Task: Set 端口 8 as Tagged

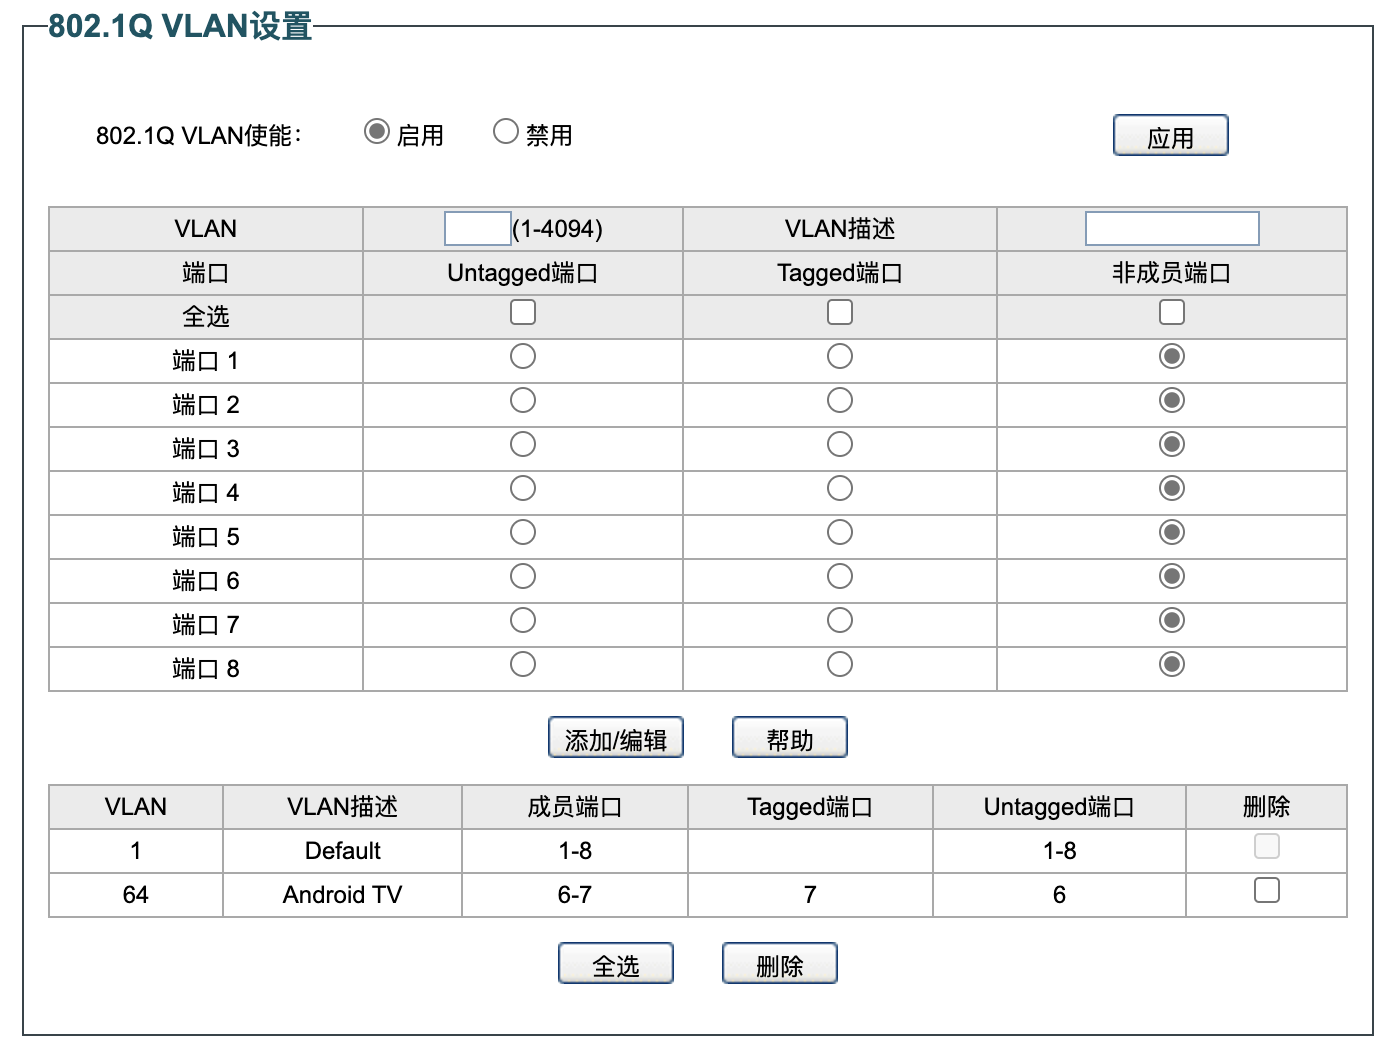Action: click(840, 665)
